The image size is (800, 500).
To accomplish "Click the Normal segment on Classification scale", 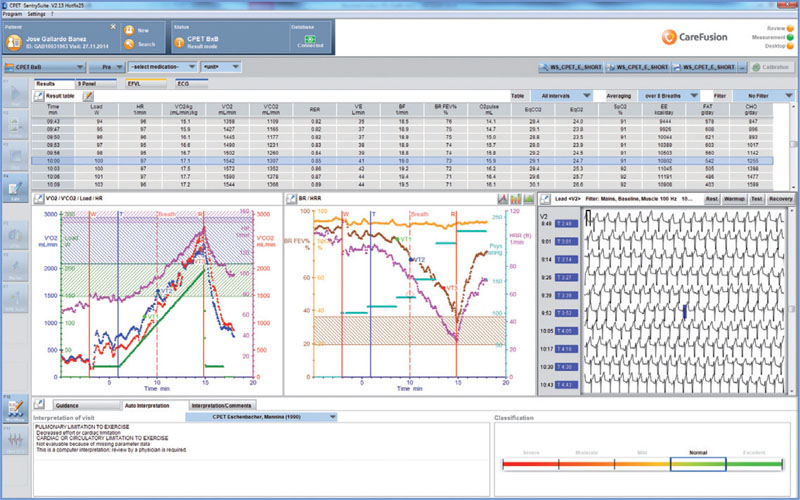I will pyautogui.click(x=697, y=464).
